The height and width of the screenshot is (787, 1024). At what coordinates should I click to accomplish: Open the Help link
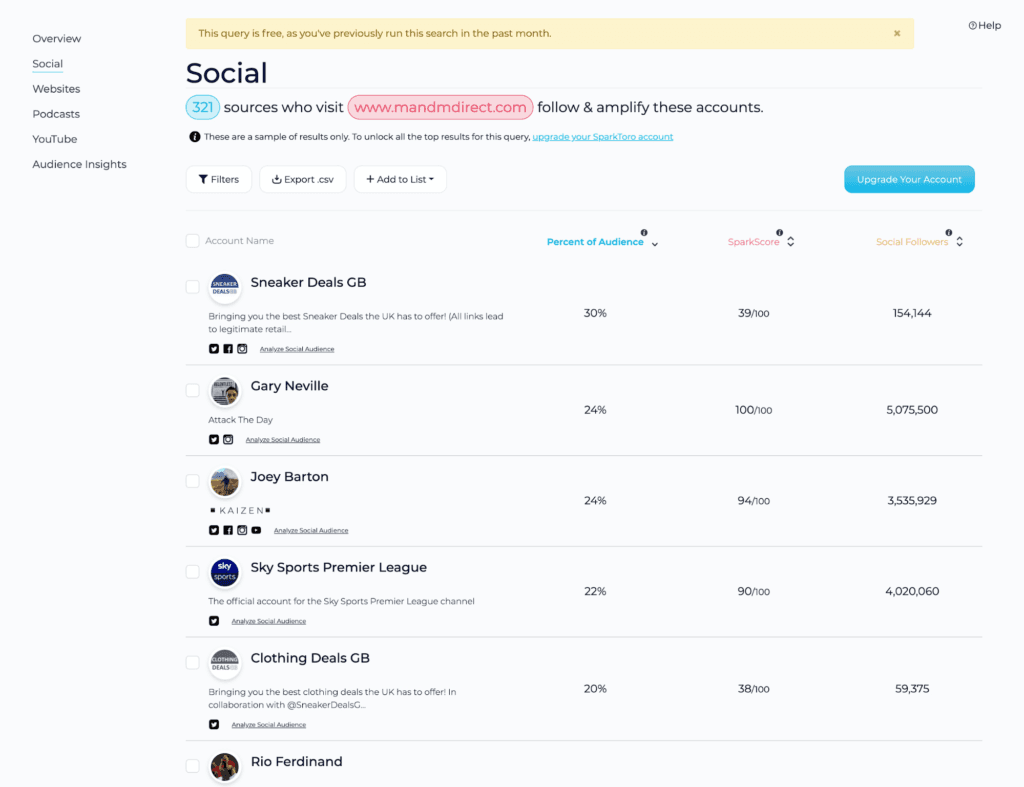coord(985,25)
